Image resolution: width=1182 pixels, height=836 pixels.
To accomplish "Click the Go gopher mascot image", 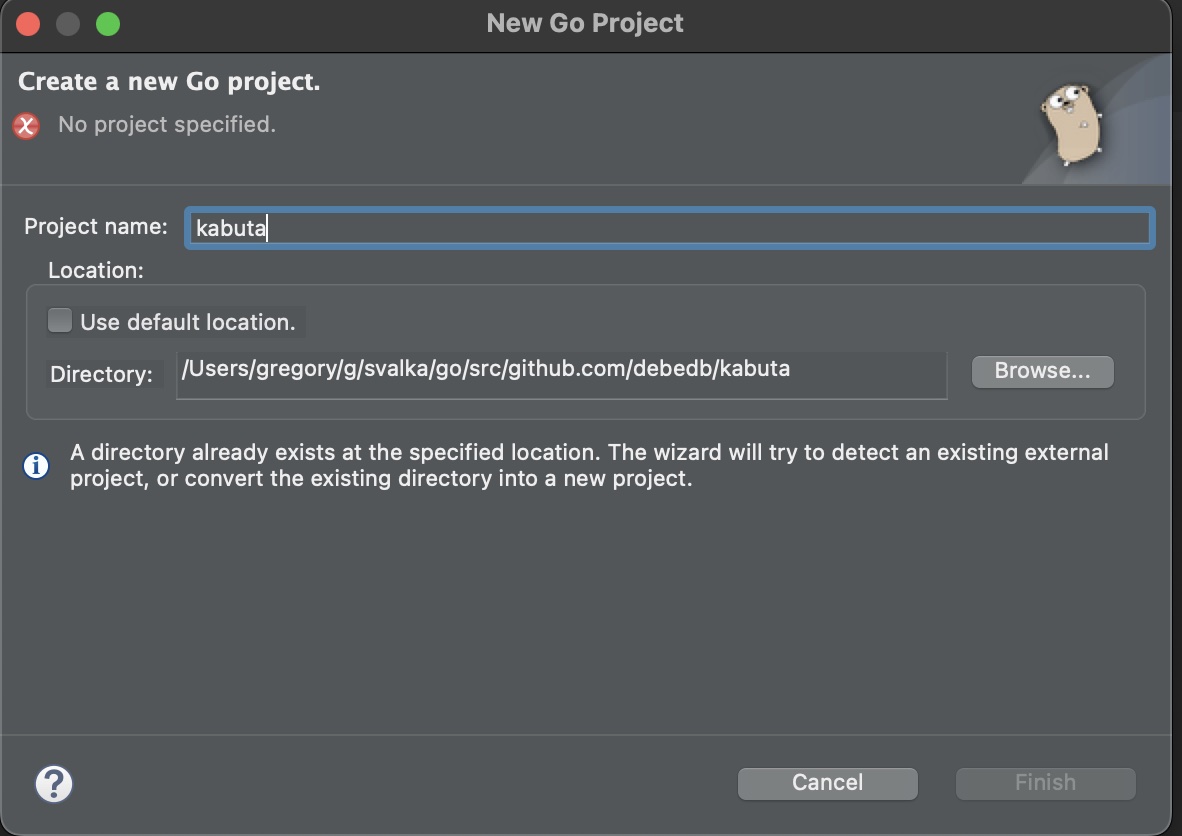I will coord(1072,124).
